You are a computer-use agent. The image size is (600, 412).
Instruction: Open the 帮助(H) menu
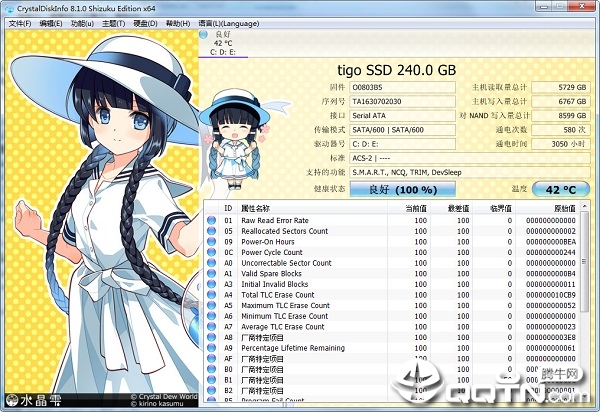coord(178,24)
